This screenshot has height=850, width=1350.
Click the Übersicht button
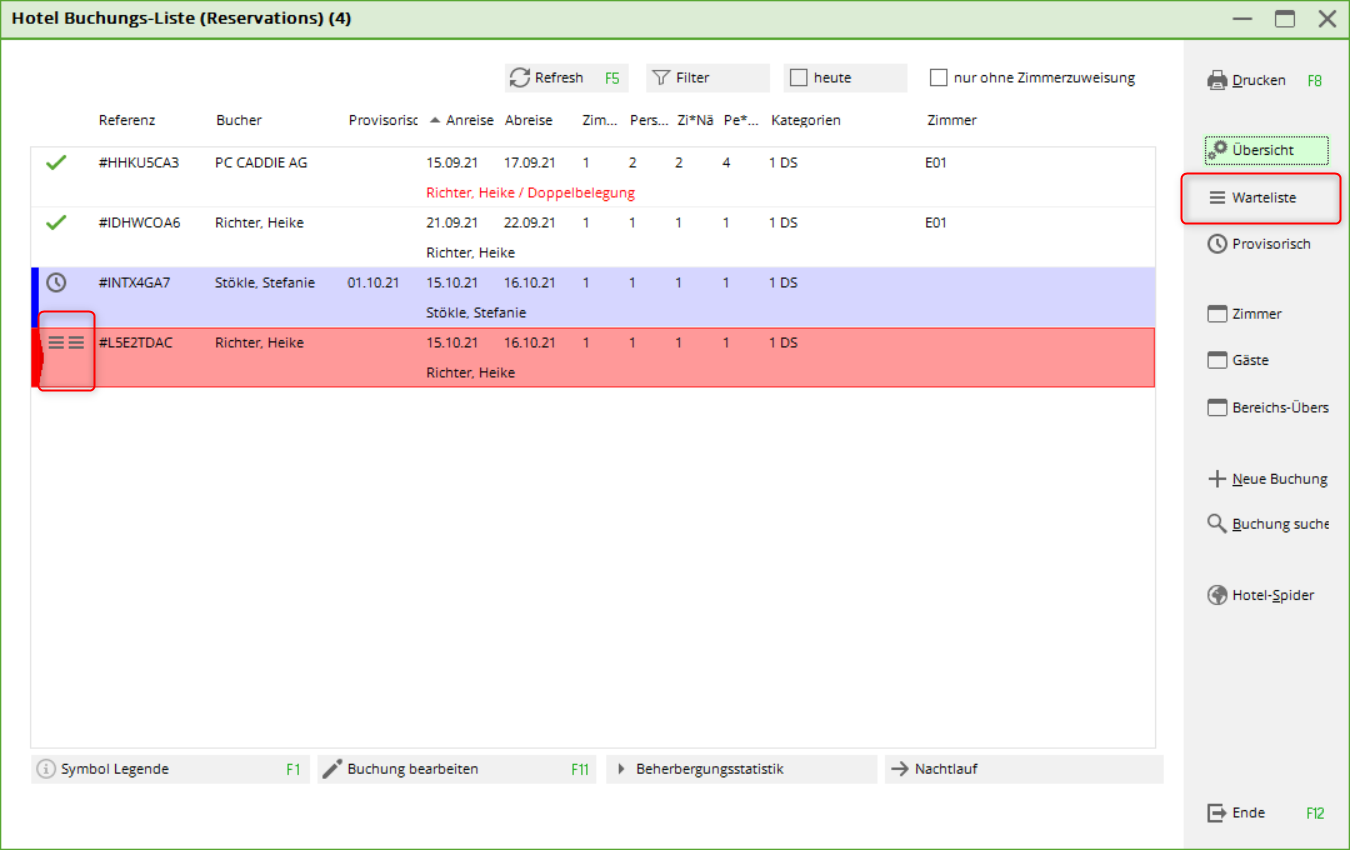[1267, 150]
